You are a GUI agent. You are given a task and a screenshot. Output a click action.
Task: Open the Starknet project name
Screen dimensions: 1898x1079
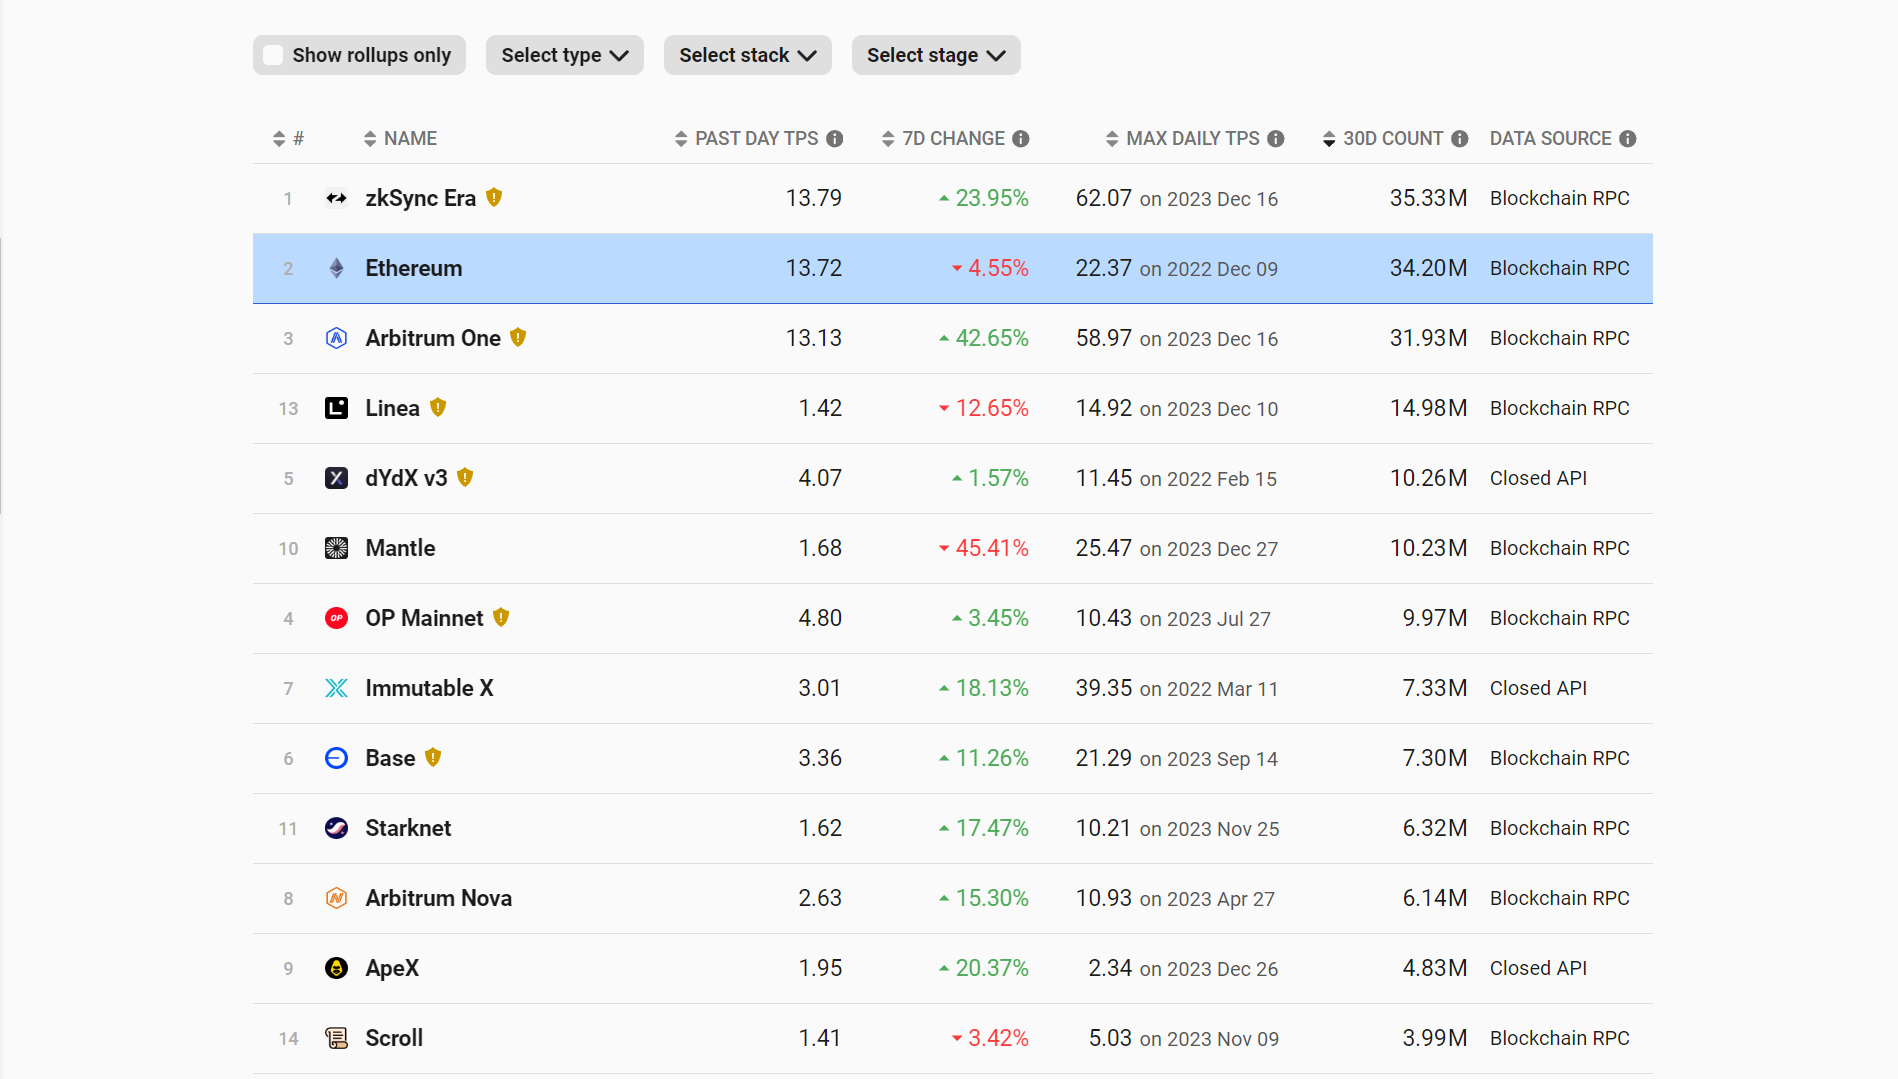click(409, 828)
